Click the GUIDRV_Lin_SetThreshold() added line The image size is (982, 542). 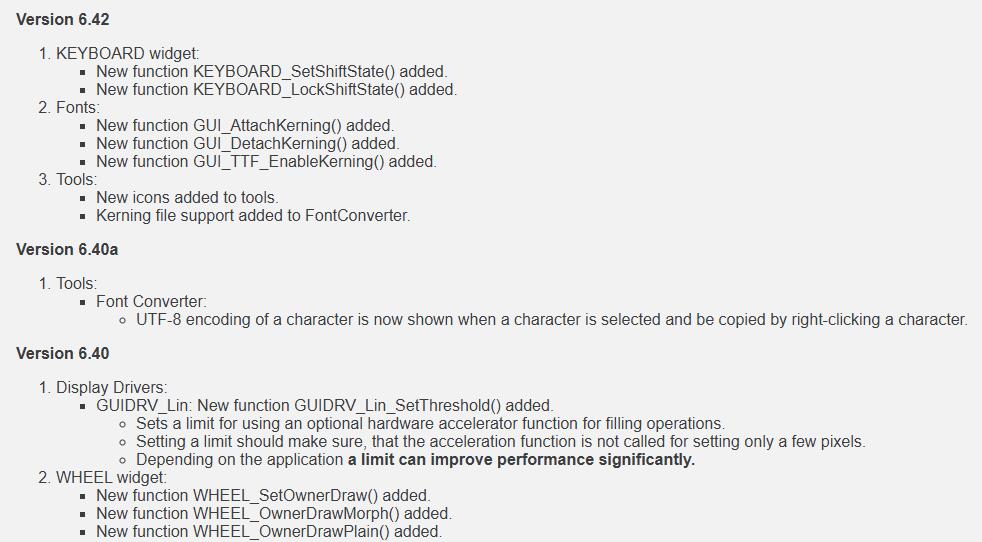(x=324, y=405)
